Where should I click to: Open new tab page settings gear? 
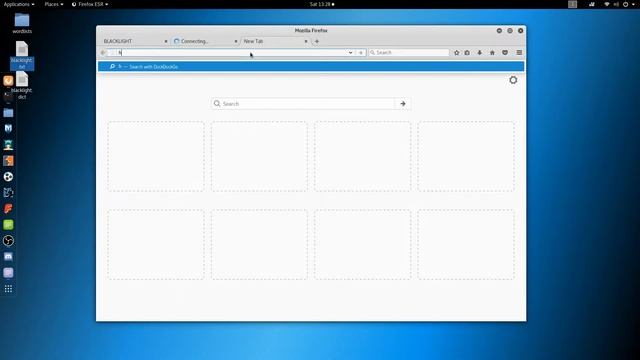click(x=513, y=80)
